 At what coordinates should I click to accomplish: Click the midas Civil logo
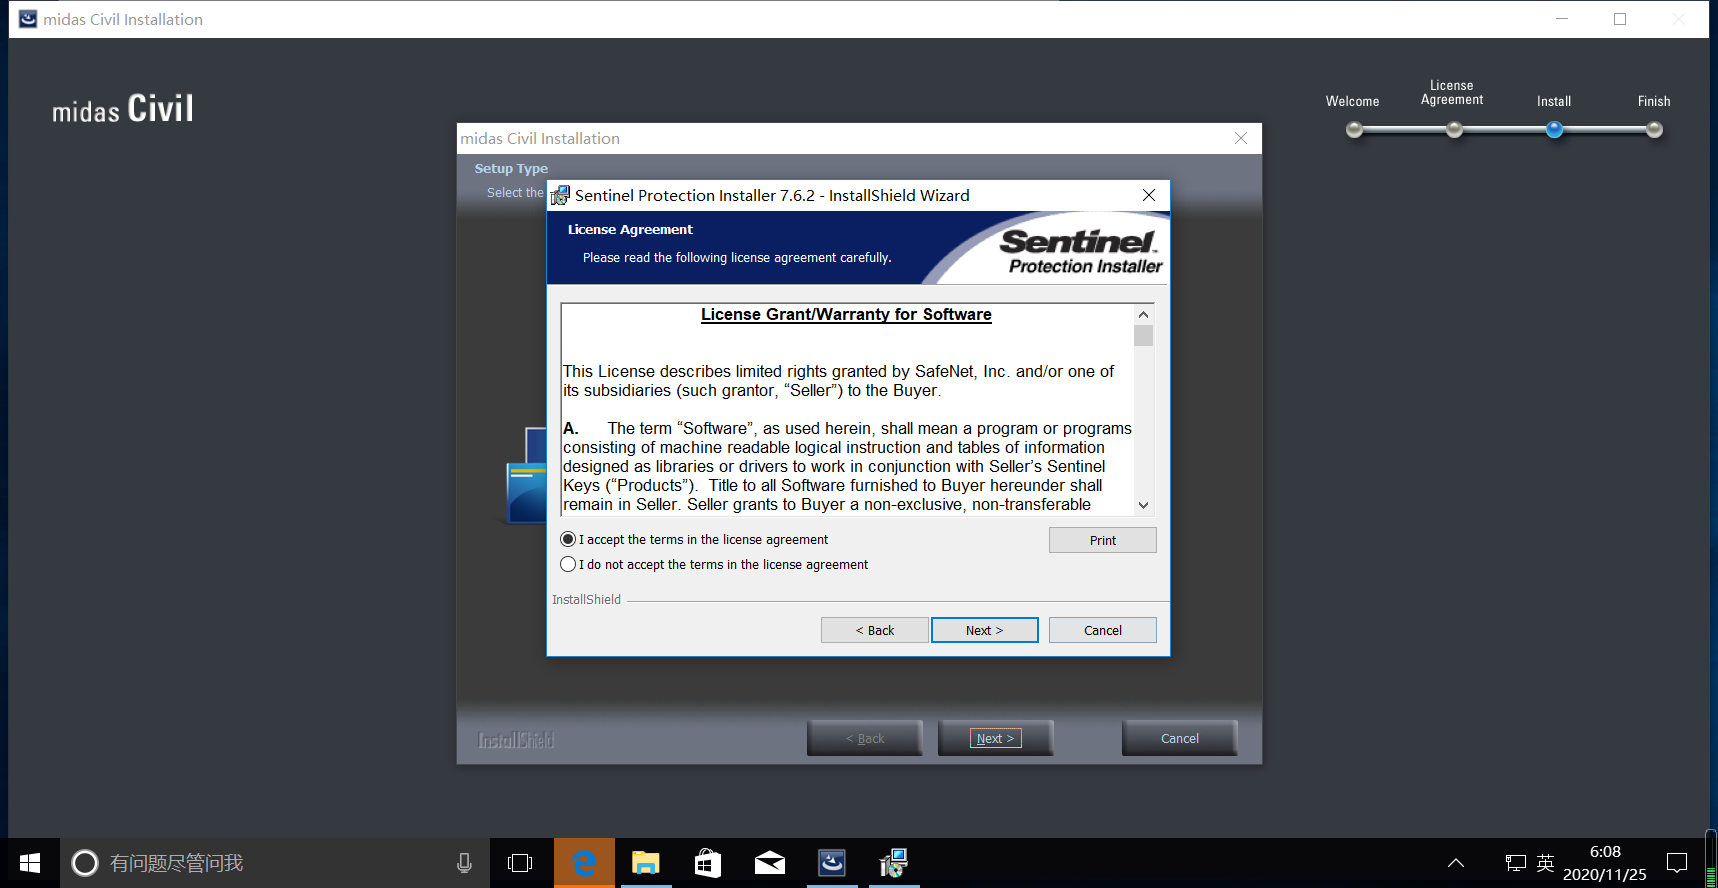tap(123, 109)
